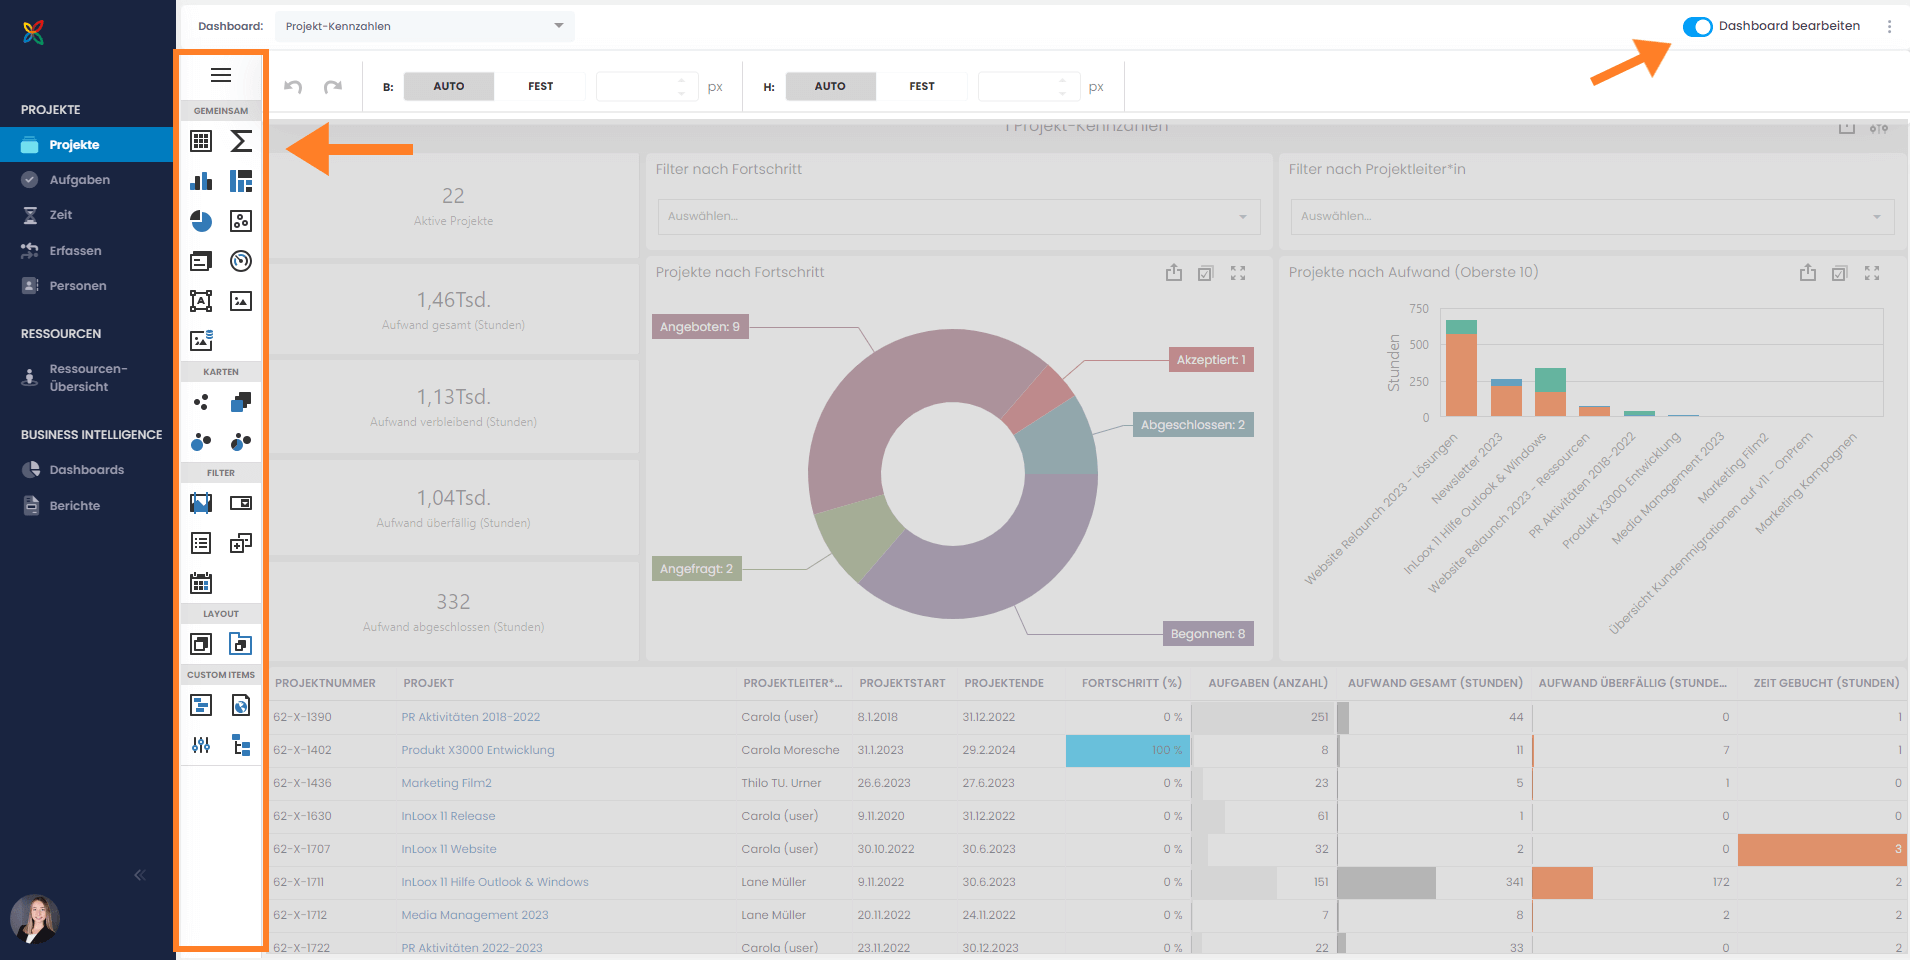Select the Image widget tool

[241, 301]
